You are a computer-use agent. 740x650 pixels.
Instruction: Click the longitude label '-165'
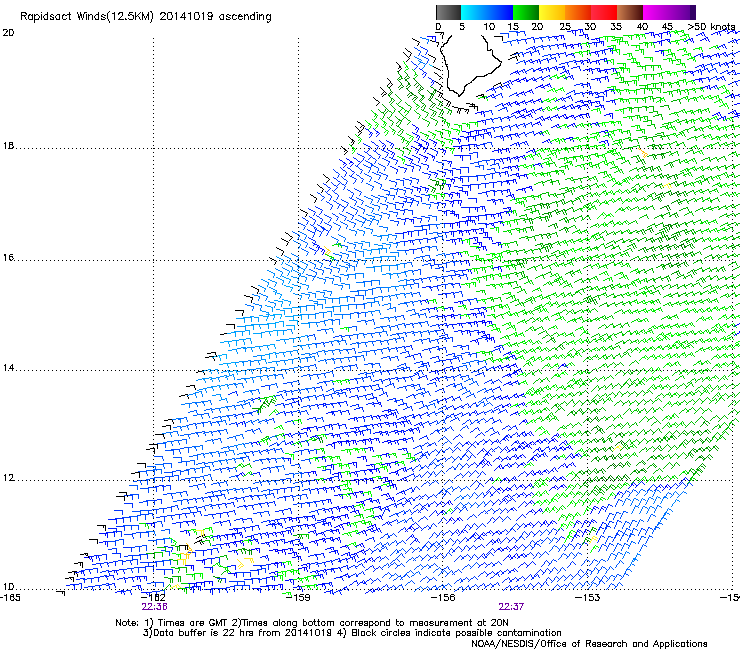pyautogui.click(x=10, y=598)
